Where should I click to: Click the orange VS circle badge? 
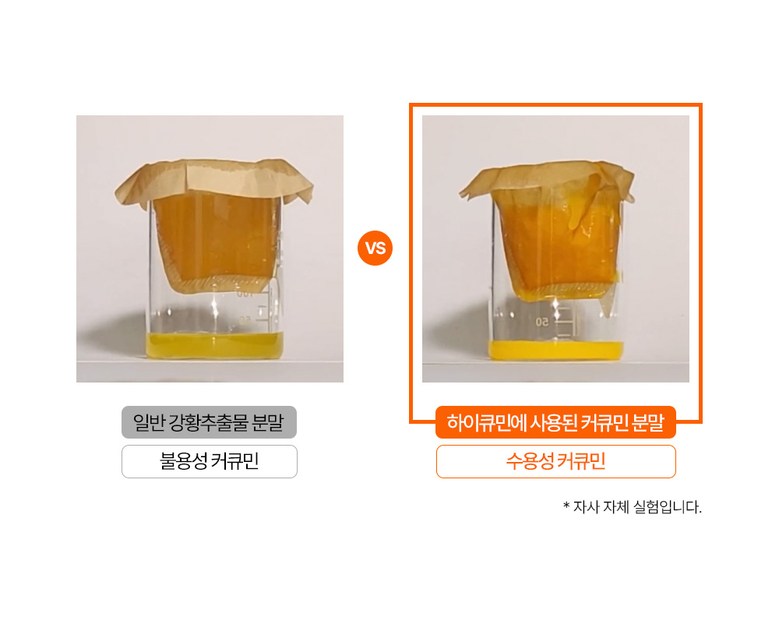click(x=375, y=248)
